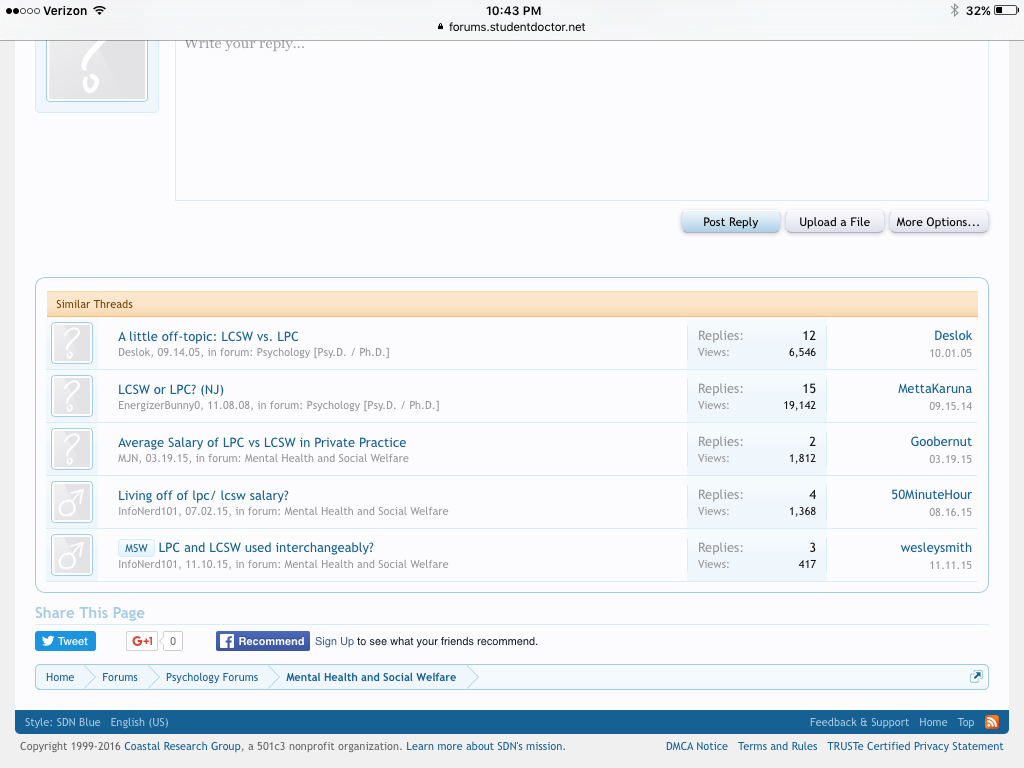Click the Google +1 share button

coord(142,641)
